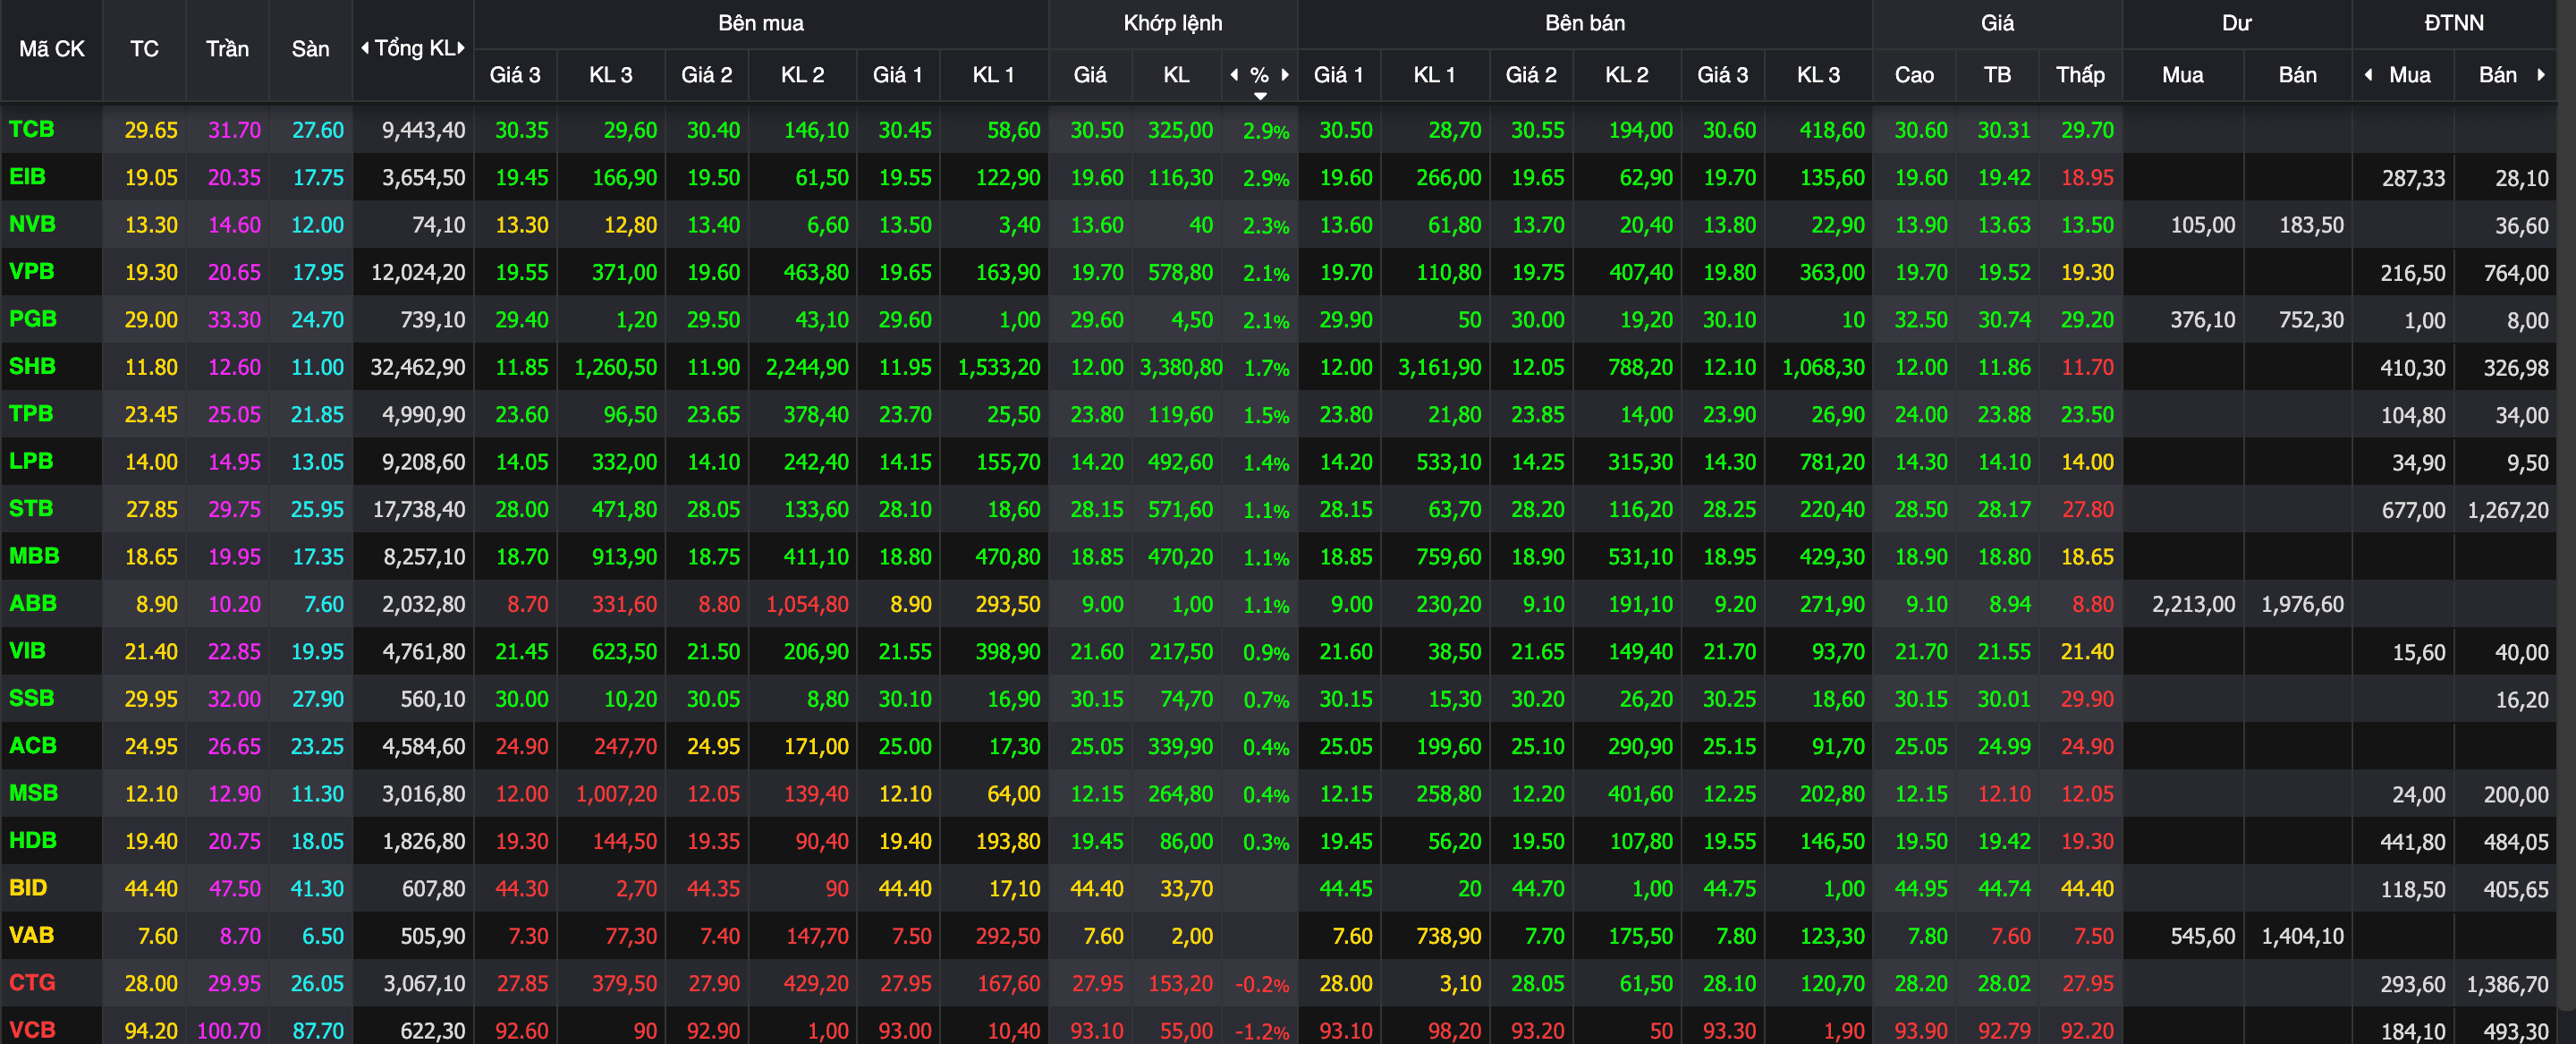Click the sort-descending indicator under % header
2576x1044 pixels.
pos(1260,96)
